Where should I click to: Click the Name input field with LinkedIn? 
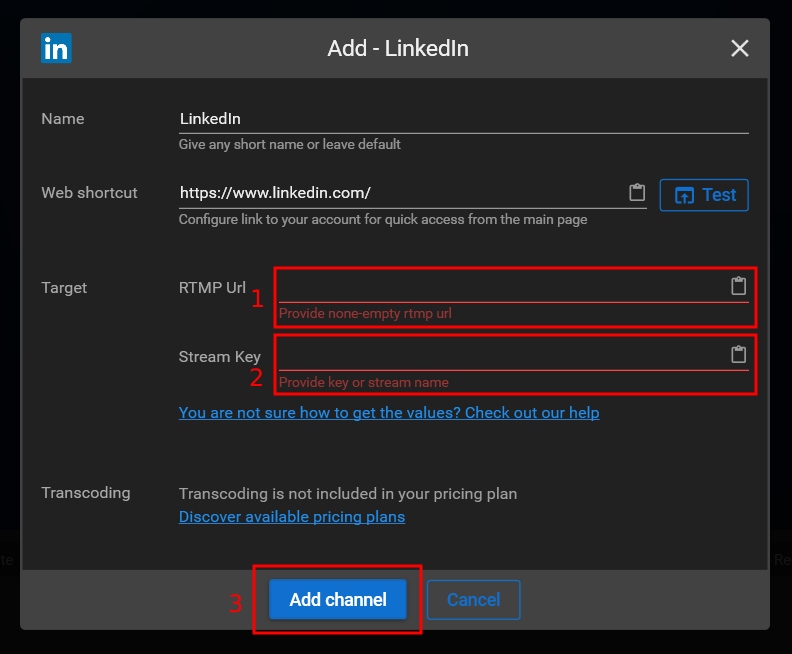pyautogui.click(x=463, y=119)
